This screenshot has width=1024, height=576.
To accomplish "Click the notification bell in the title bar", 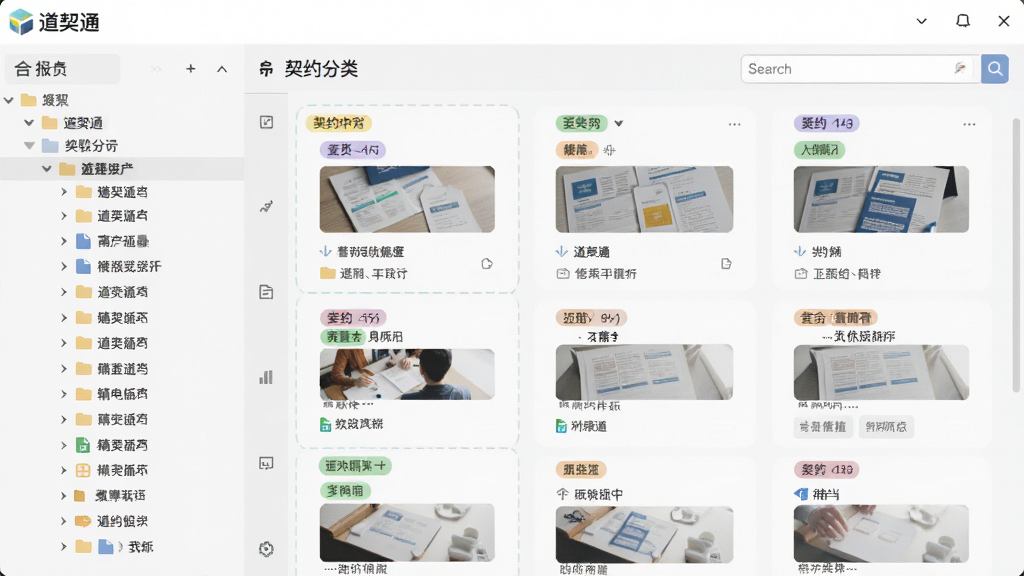I will click(963, 21).
